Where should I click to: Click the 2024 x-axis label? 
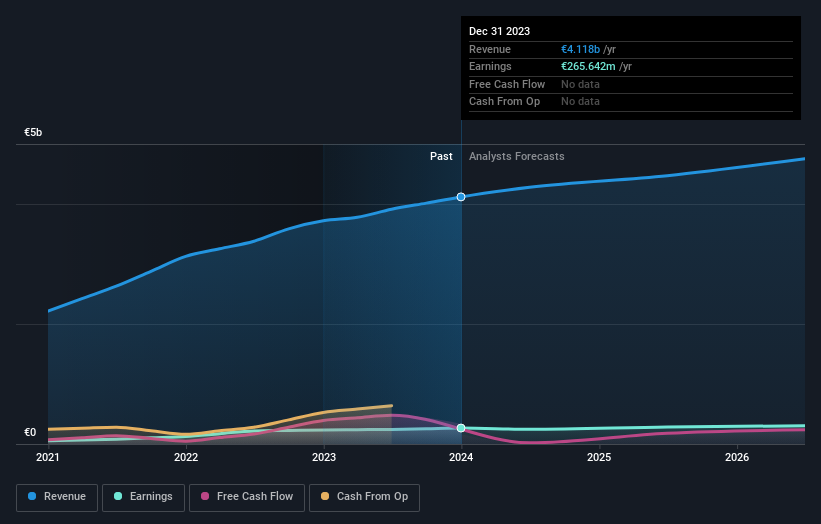(x=461, y=457)
